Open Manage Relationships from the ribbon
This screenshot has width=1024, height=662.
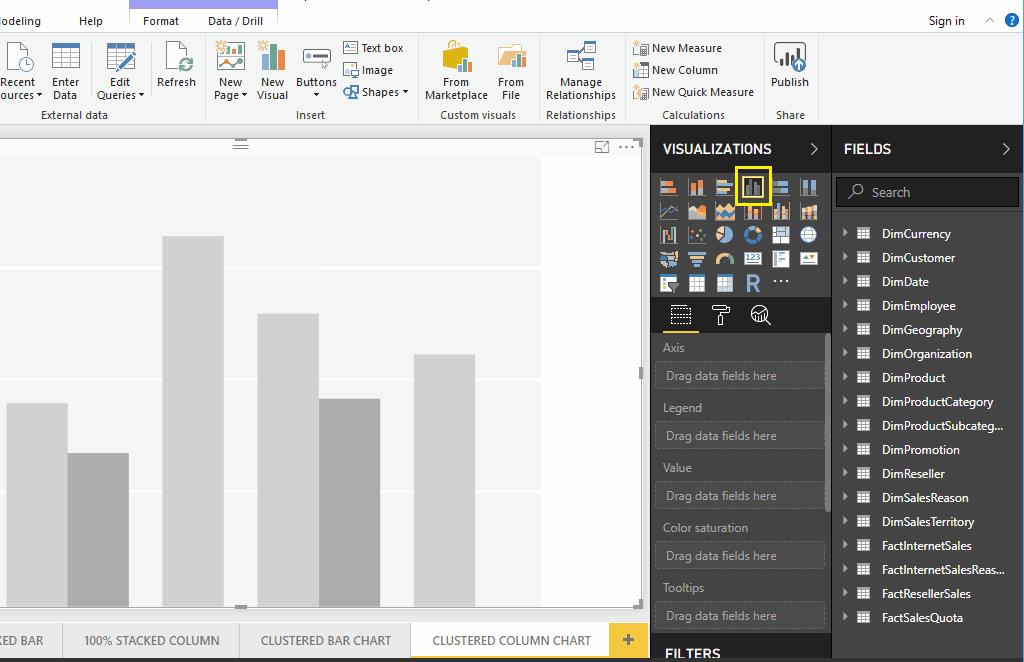[580, 72]
